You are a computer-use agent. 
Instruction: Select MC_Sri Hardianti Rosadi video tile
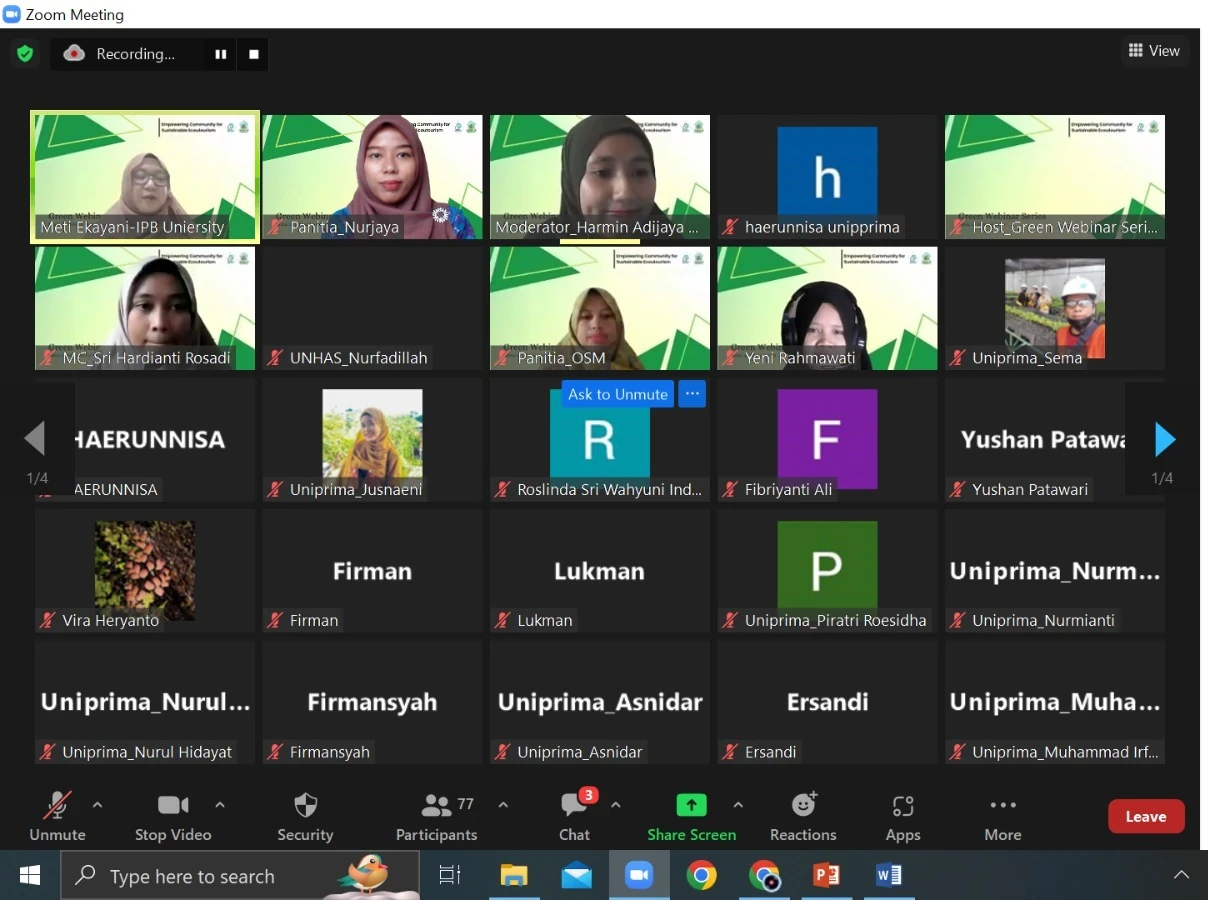tap(145, 308)
